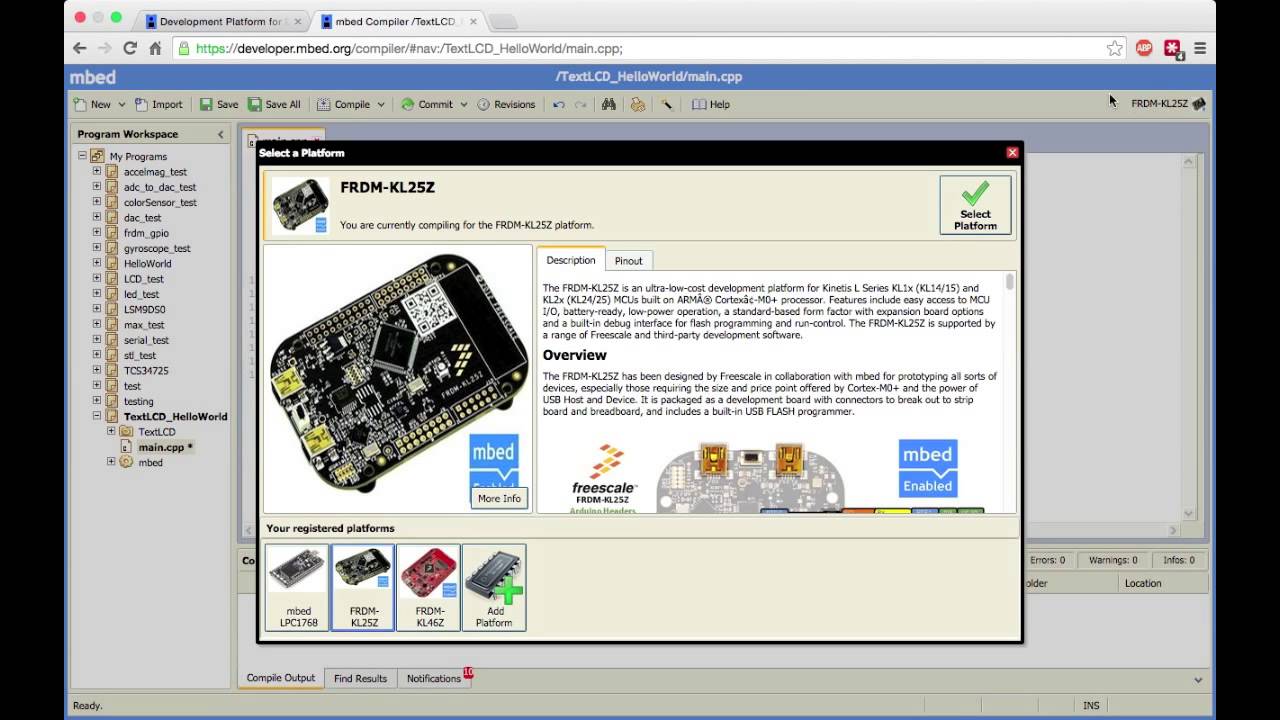This screenshot has height=720, width=1280.
Task: Click the More Info button
Action: pyautogui.click(x=499, y=498)
